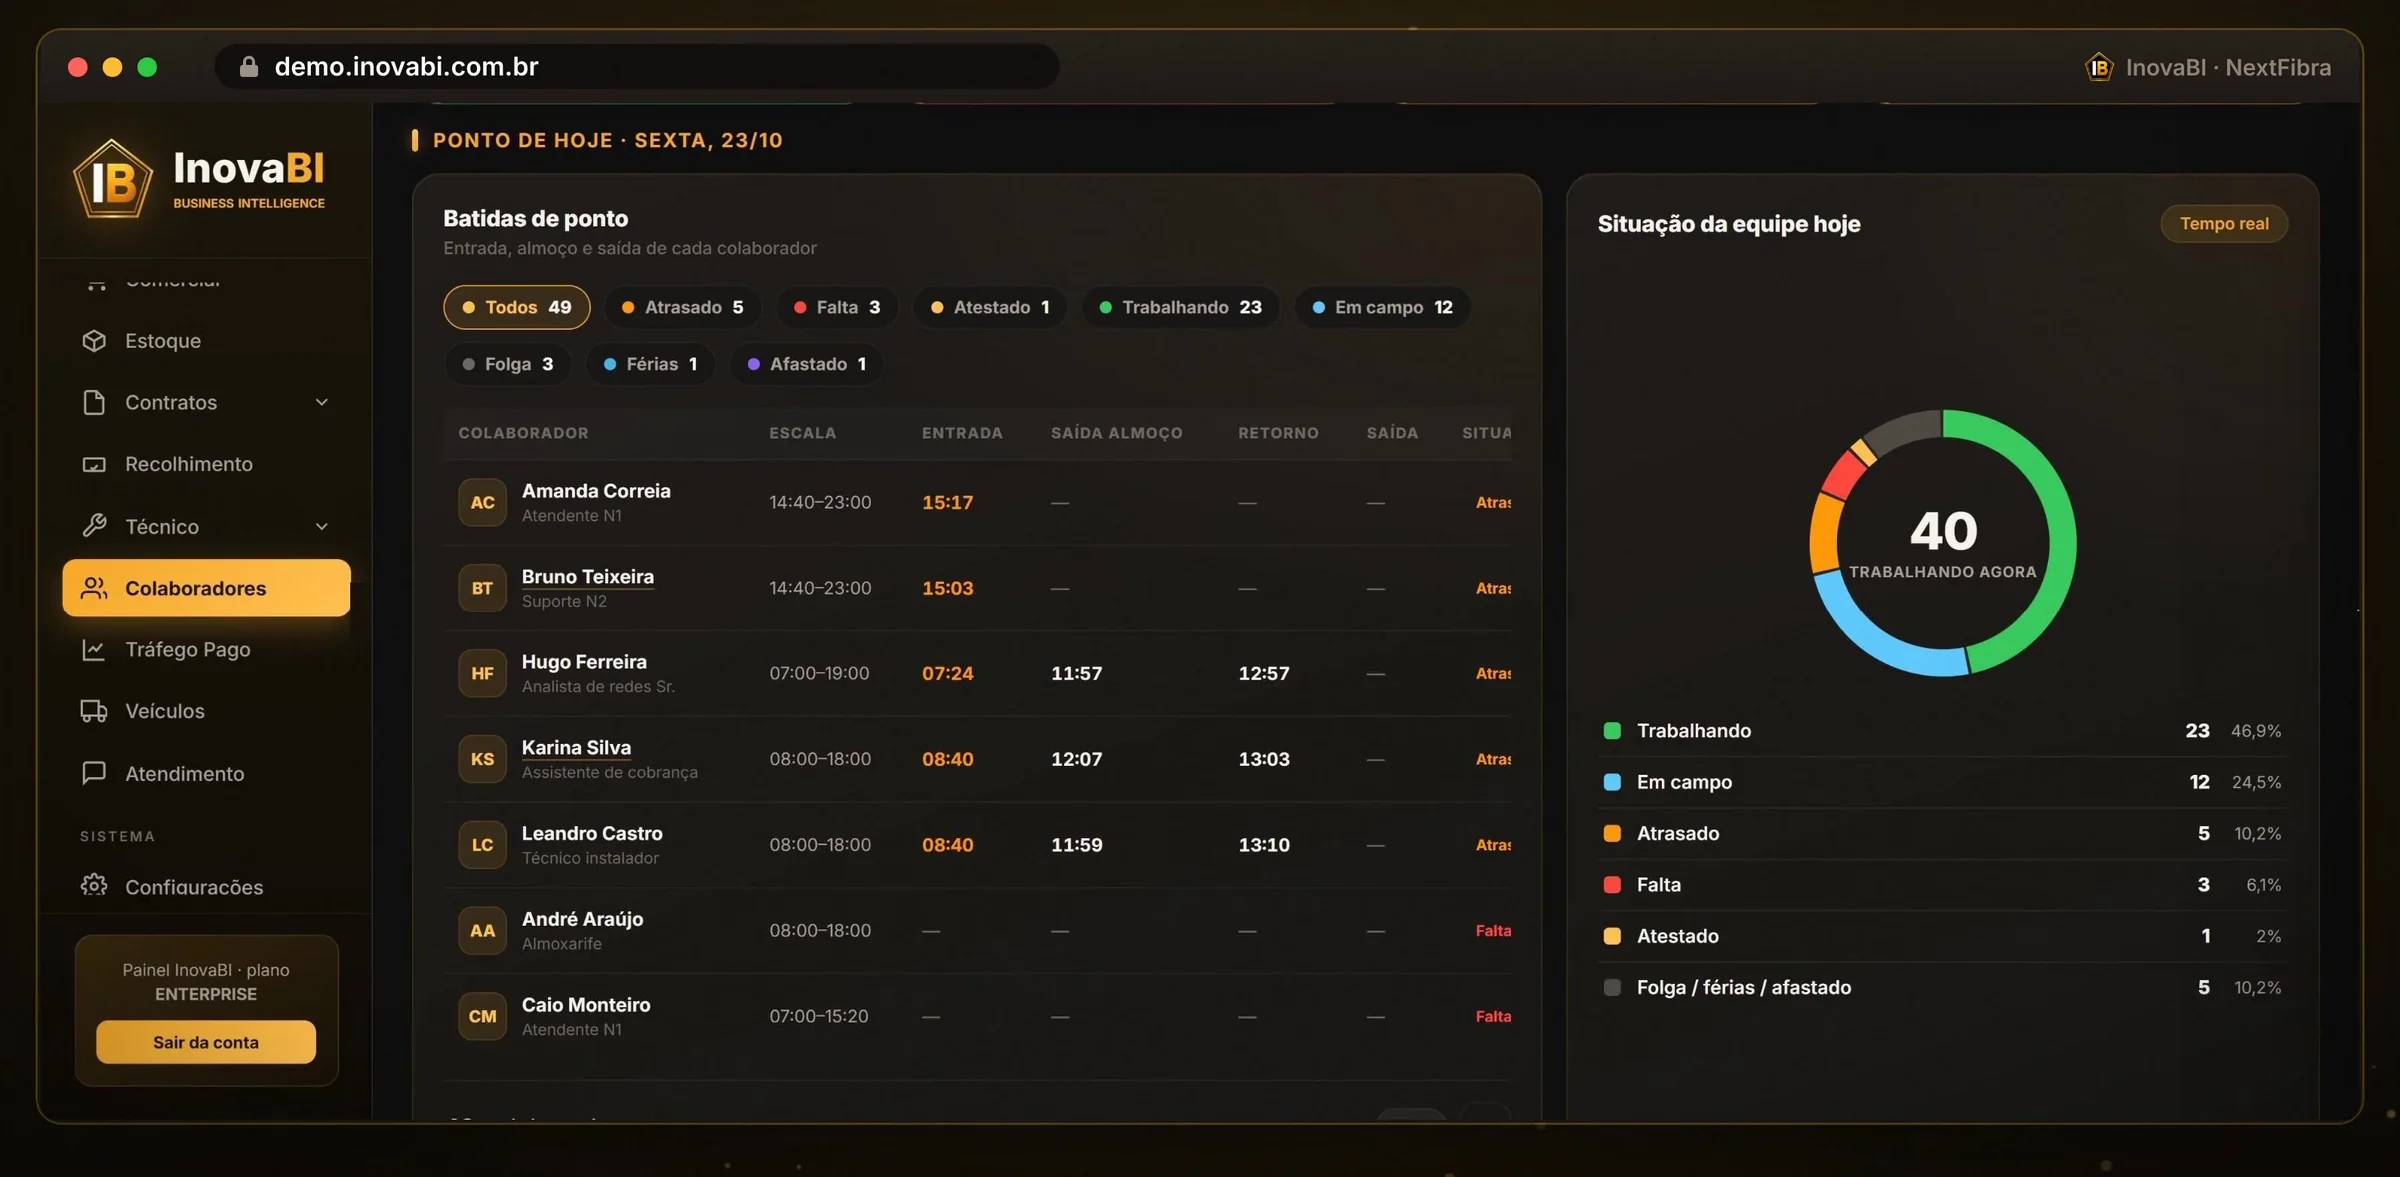Click Karina Silva's KS avatar
The image size is (2400, 1177).
pyautogui.click(x=482, y=759)
